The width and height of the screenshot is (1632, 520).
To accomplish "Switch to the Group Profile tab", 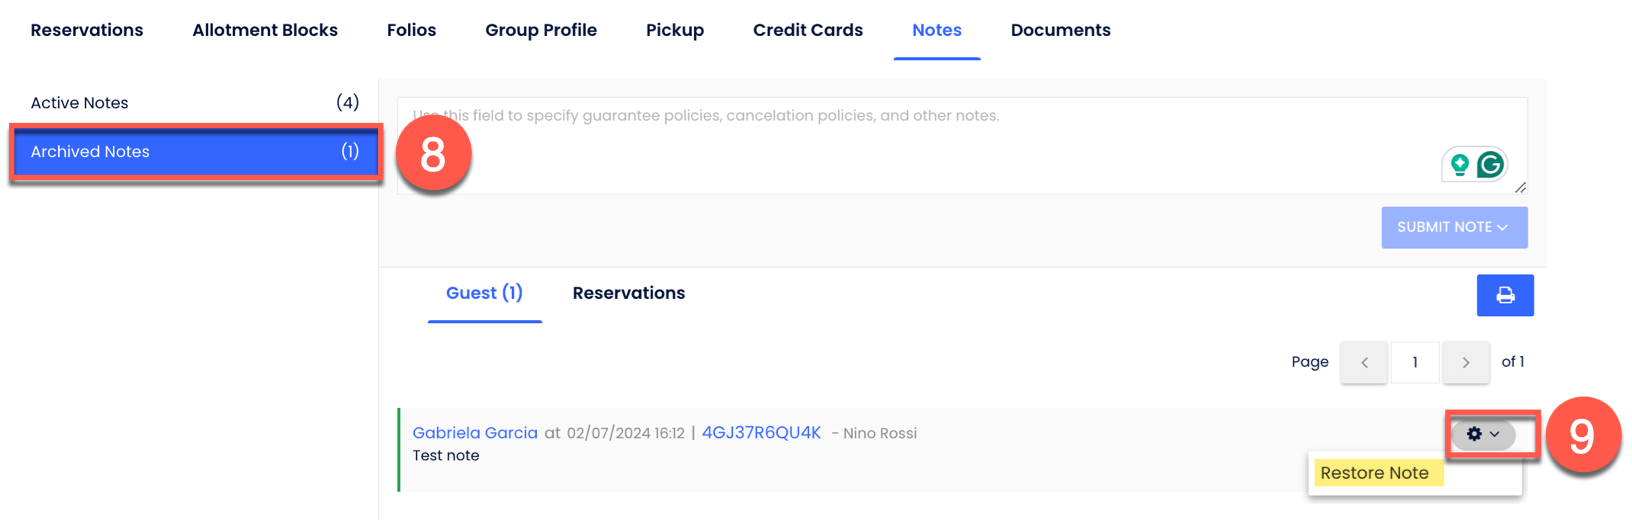I will pyautogui.click(x=541, y=30).
